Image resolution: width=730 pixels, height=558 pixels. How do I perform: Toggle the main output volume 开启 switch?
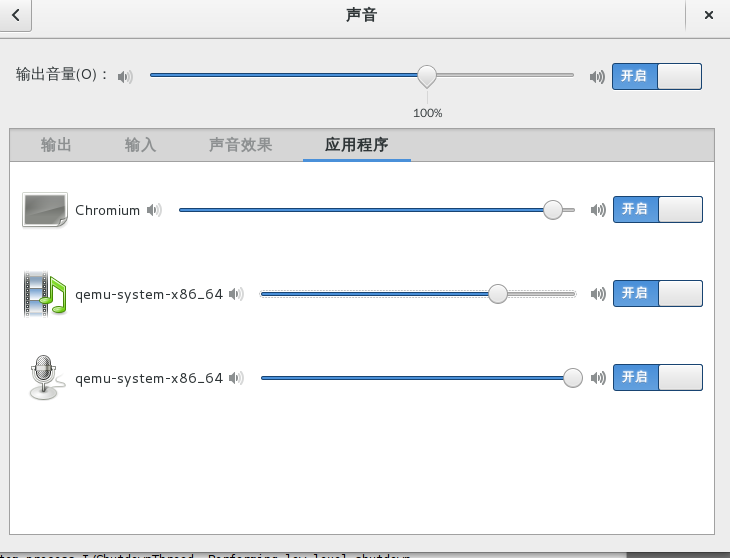(x=657, y=76)
